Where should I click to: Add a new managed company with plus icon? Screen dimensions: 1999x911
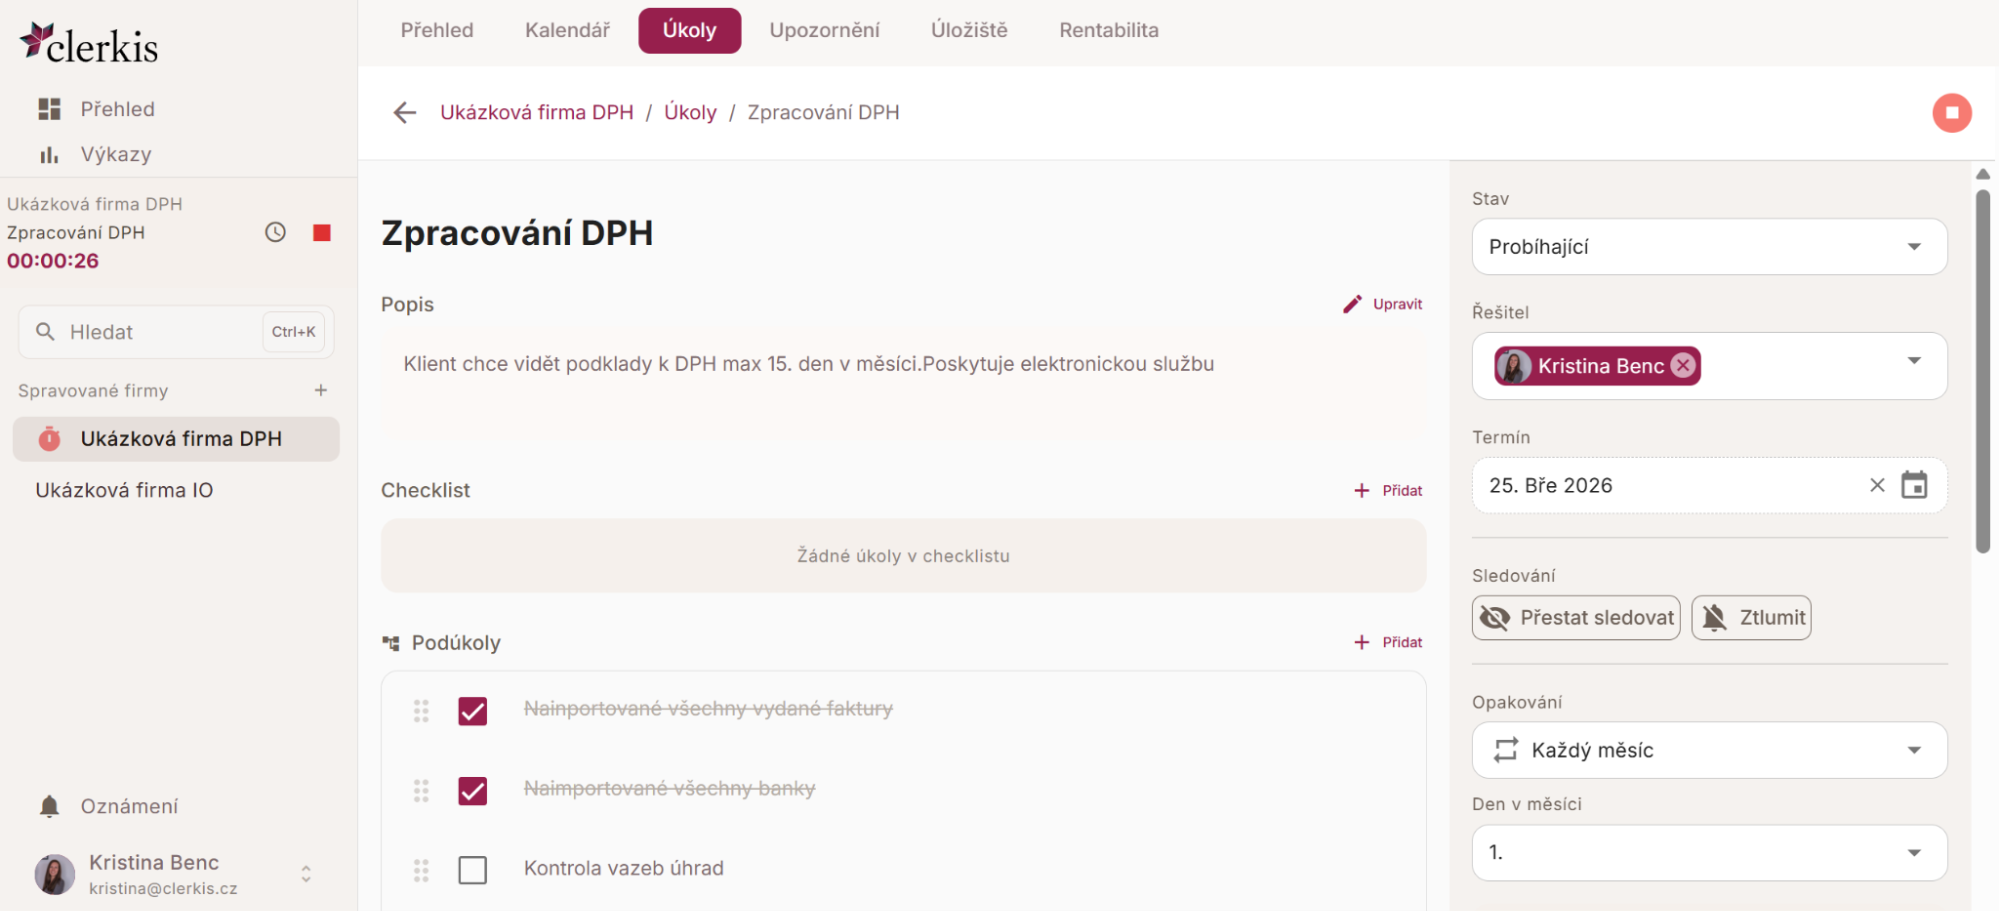coord(321,390)
